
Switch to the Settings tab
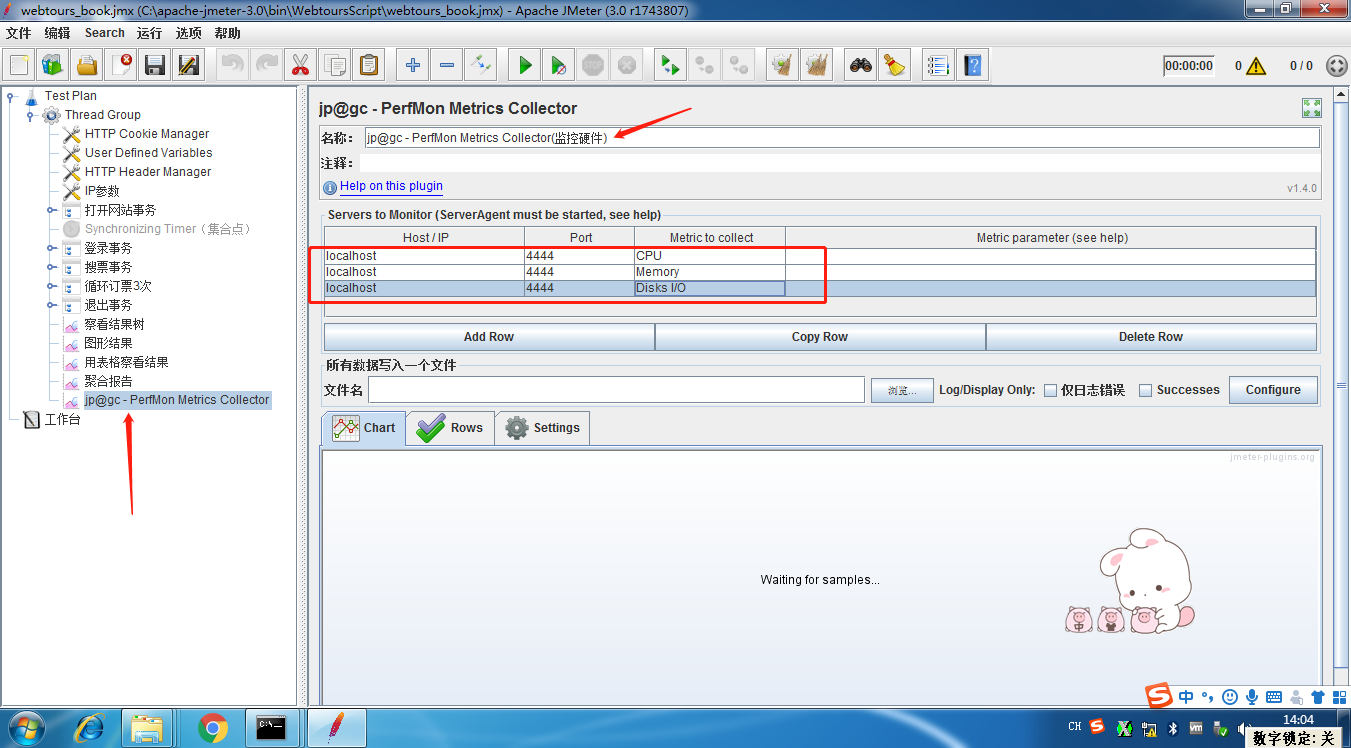pos(542,428)
